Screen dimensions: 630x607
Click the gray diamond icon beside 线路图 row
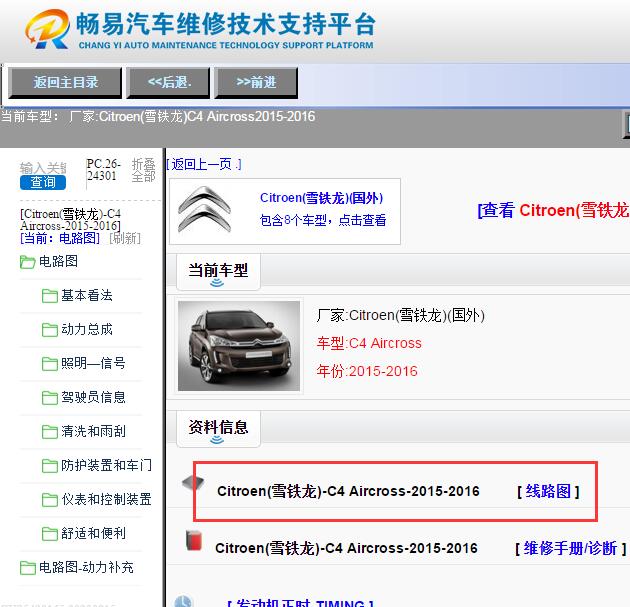193,482
